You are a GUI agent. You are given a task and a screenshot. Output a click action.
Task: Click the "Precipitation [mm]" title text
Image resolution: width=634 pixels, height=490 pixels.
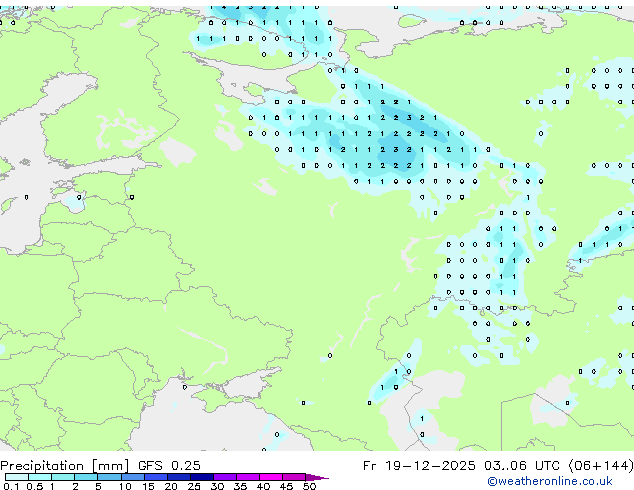point(65,466)
